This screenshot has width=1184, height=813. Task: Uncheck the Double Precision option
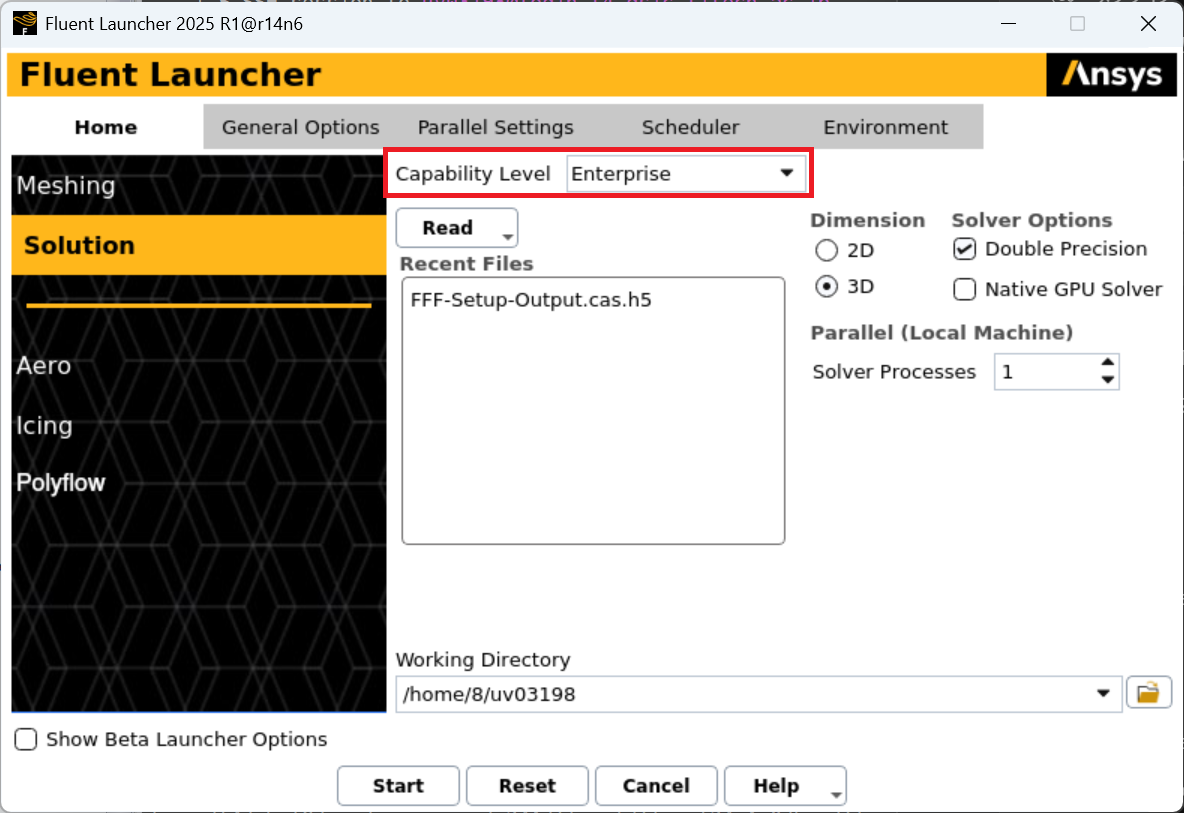point(964,249)
